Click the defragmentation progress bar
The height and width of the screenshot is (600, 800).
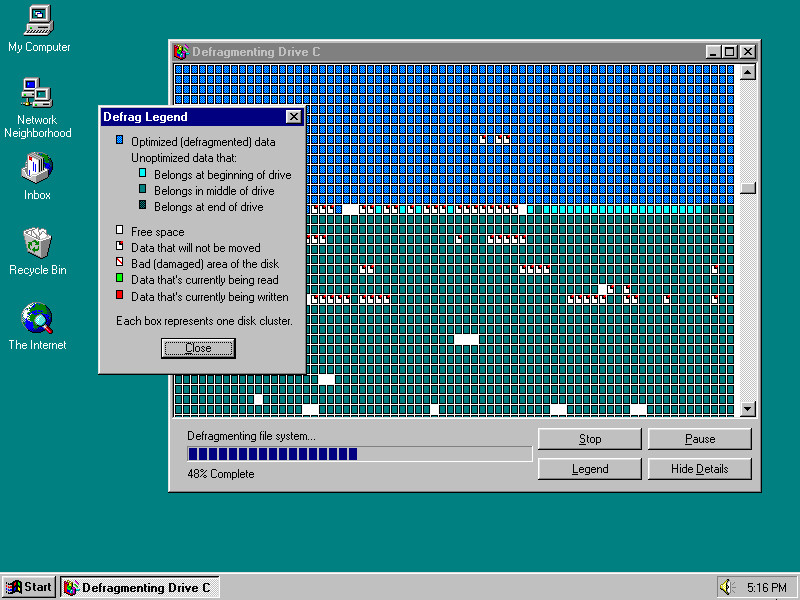(x=360, y=454)
